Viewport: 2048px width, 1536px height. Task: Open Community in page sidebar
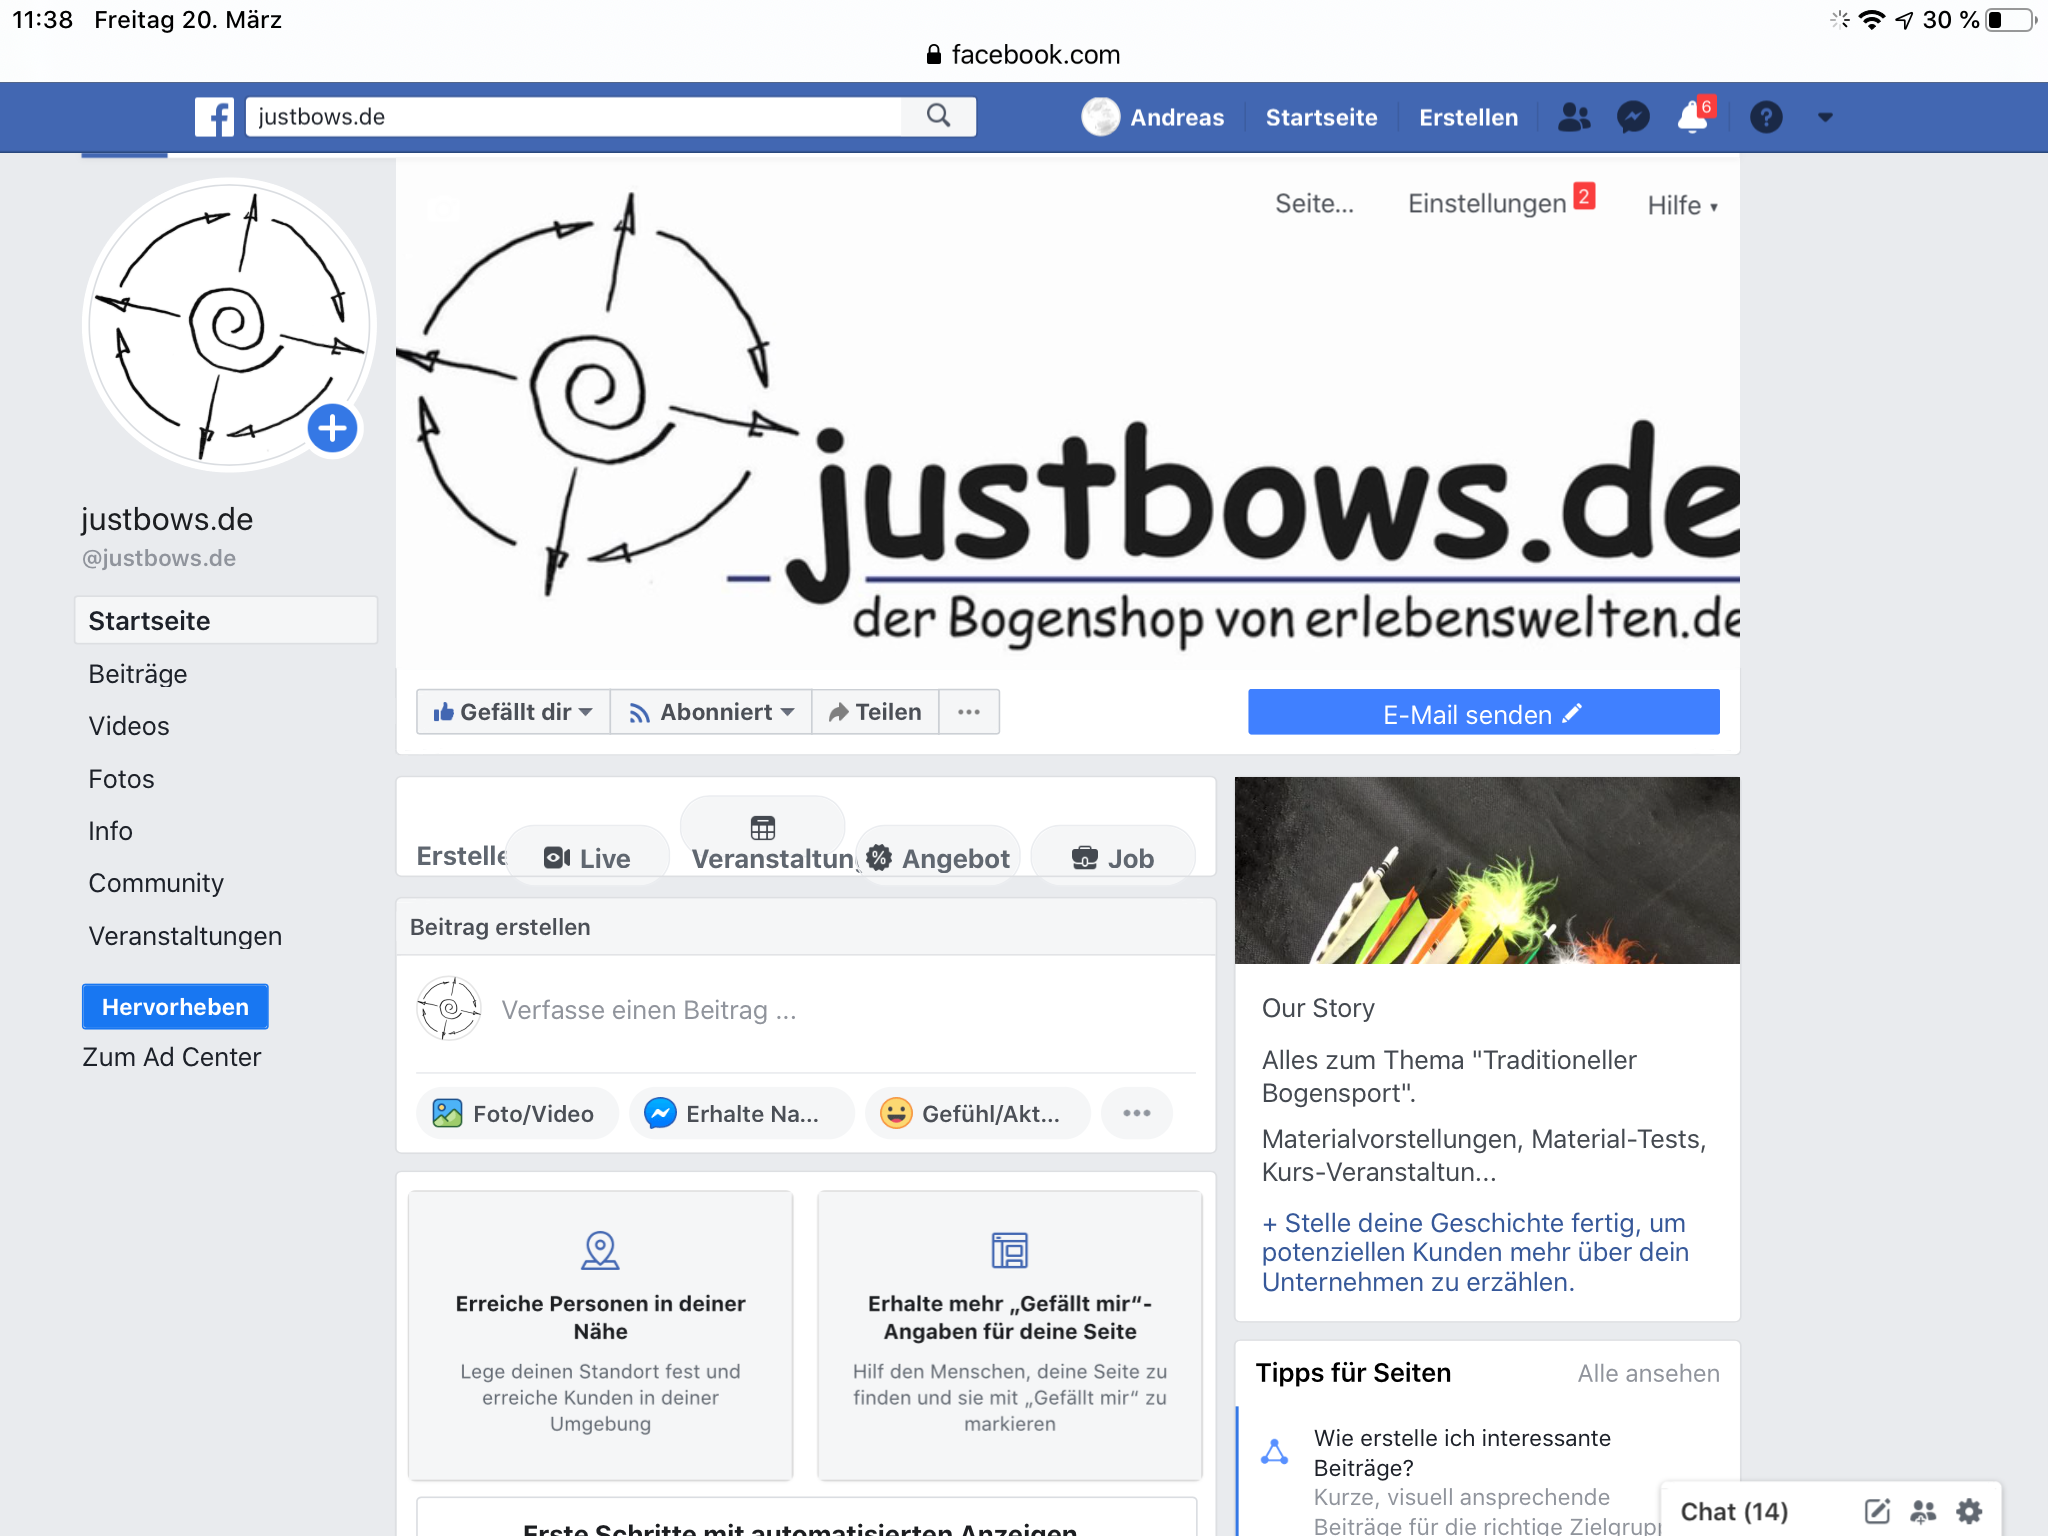pyautogui.click(x=156, y=883)
